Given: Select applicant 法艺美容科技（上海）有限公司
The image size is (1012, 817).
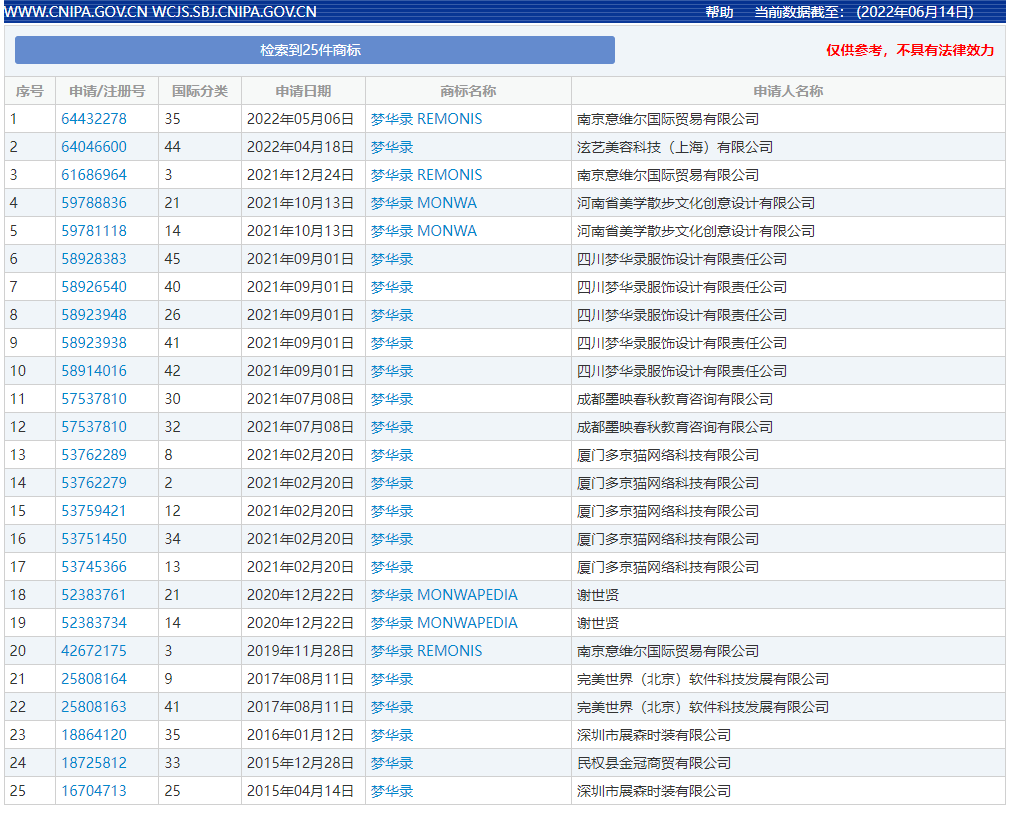Looking at the screenshot, I should pos(674,147).
